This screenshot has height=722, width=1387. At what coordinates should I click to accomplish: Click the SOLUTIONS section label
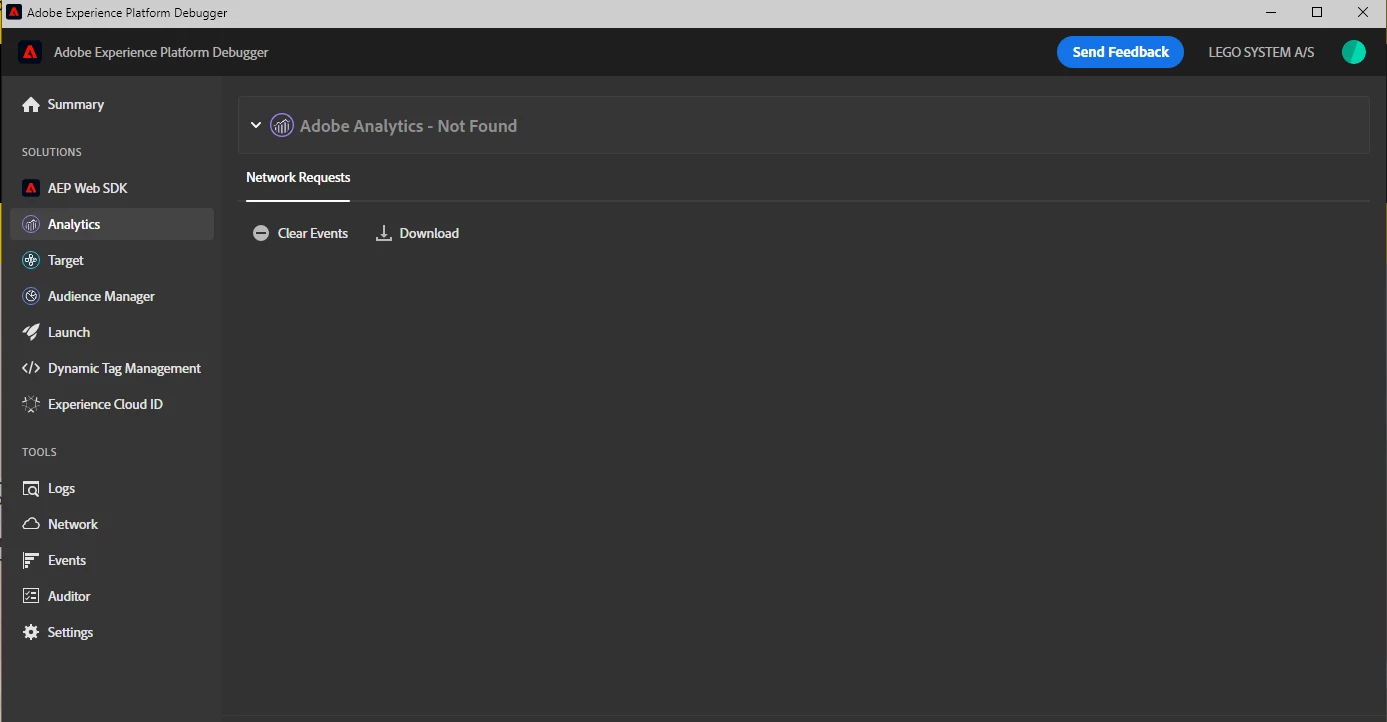tap(52, 152)
